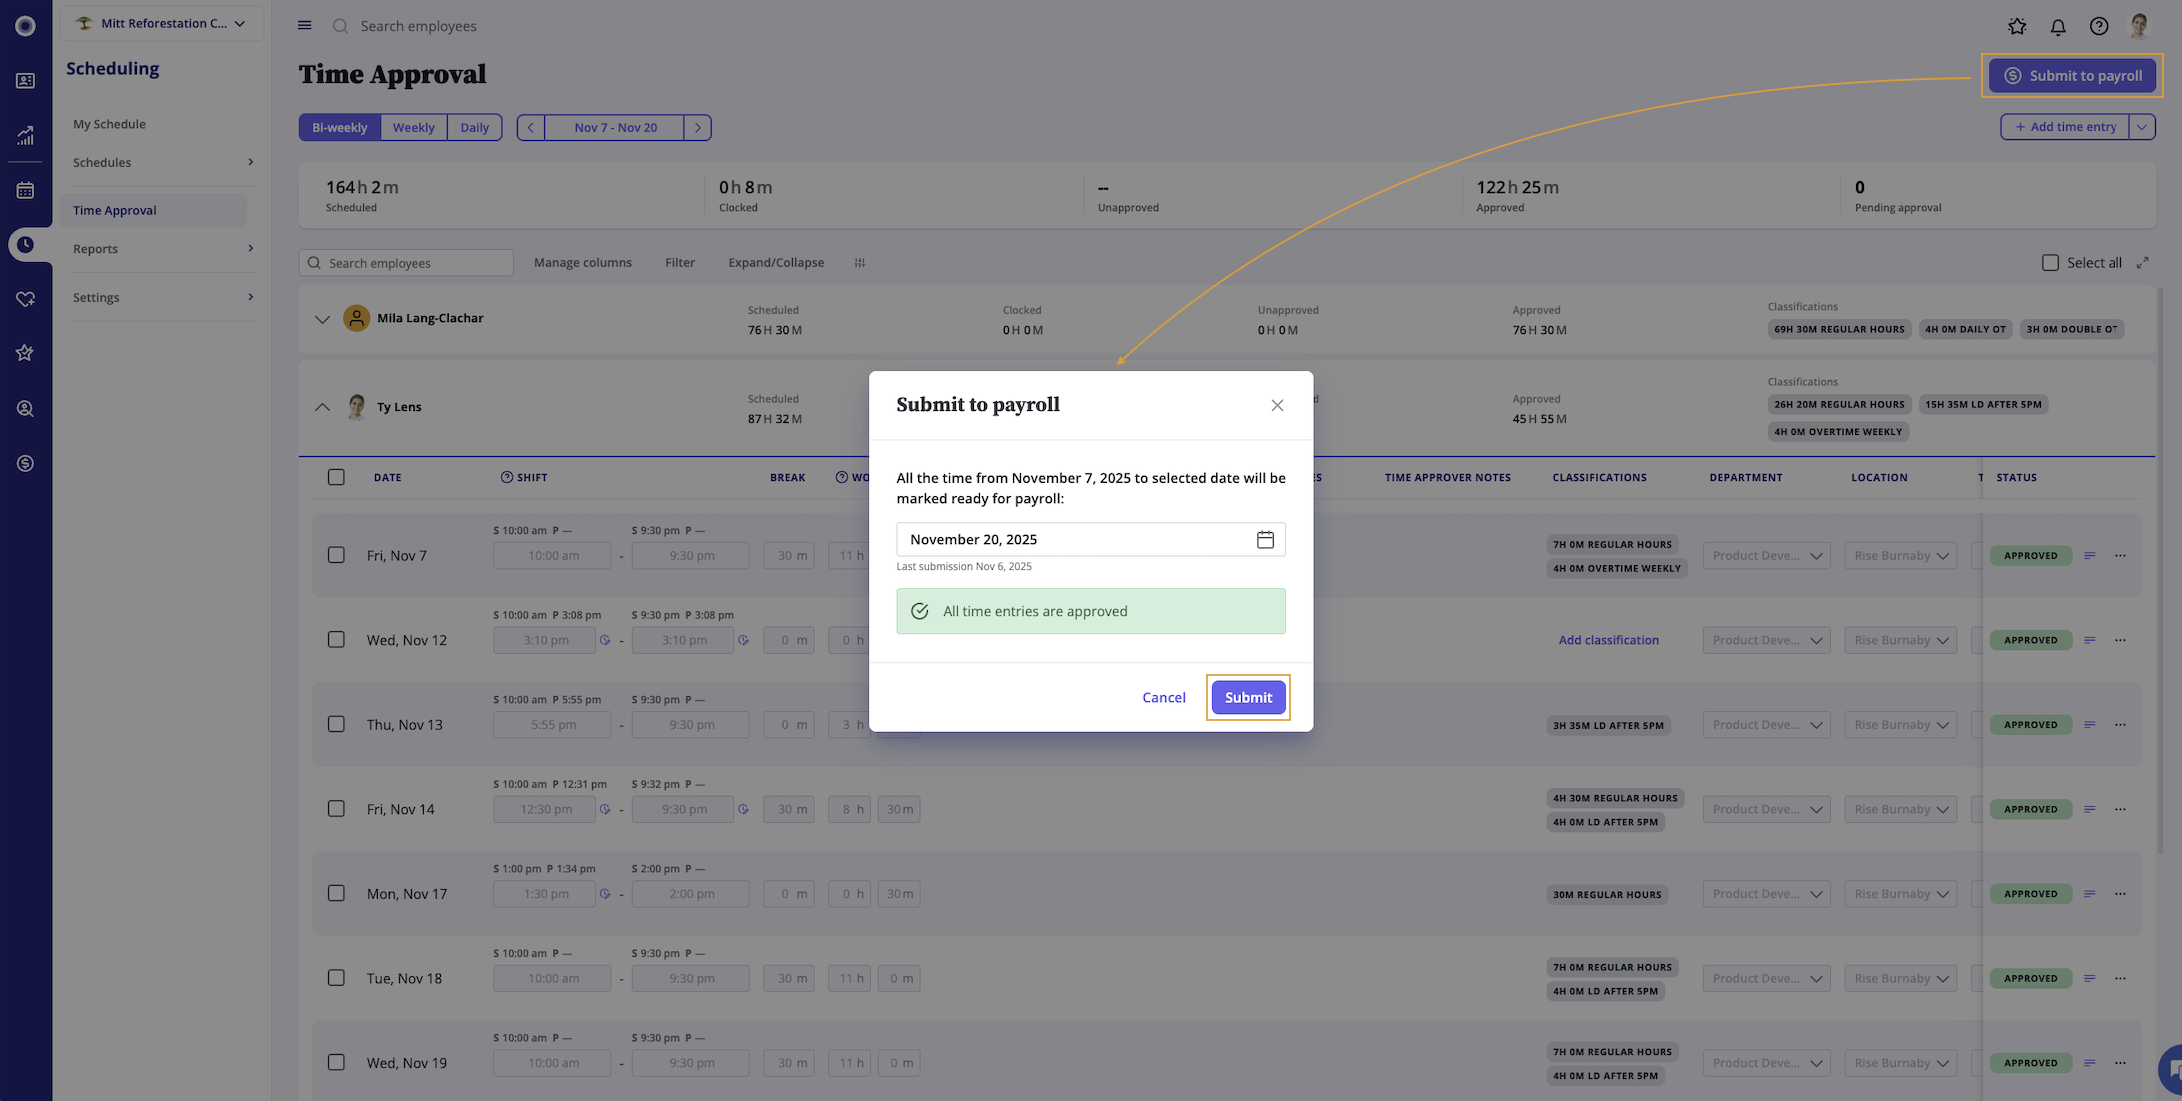2182x1101 pixels.
Task: Click fullscreen expand icon near Select all
Action: [x=2143, y=263]
